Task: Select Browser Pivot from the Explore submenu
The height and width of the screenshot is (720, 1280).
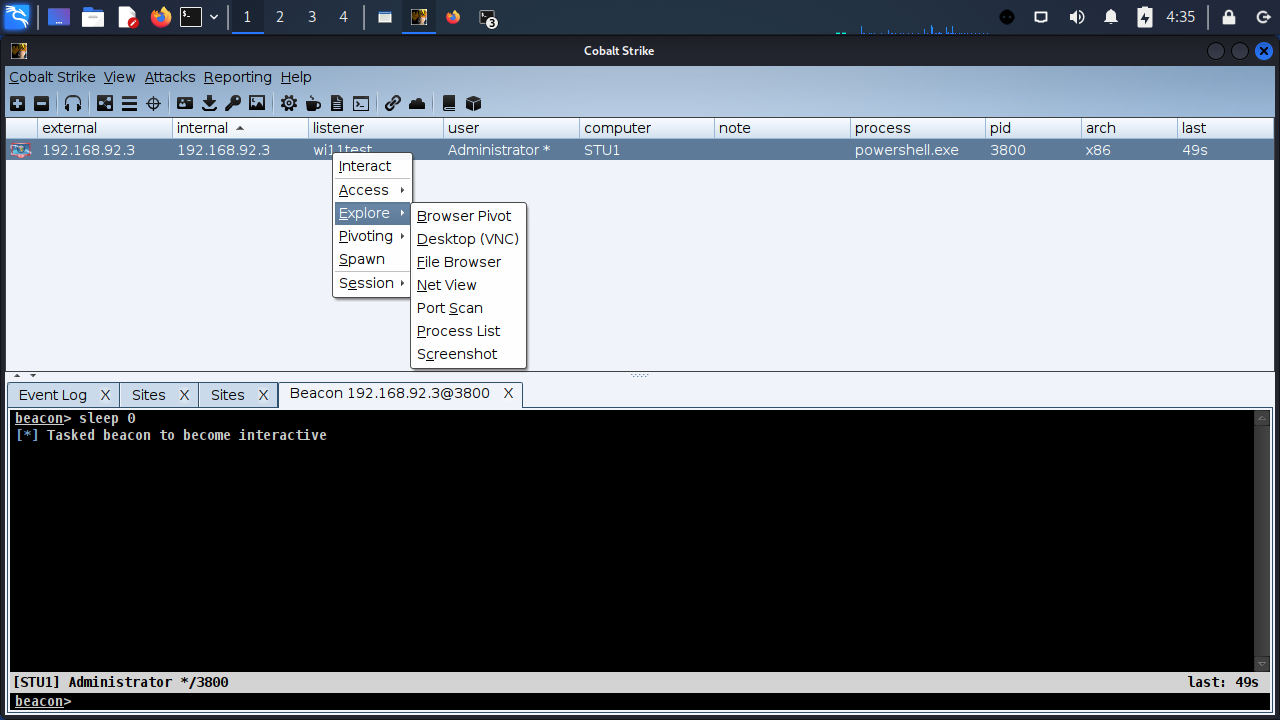Action: [468, 216]
